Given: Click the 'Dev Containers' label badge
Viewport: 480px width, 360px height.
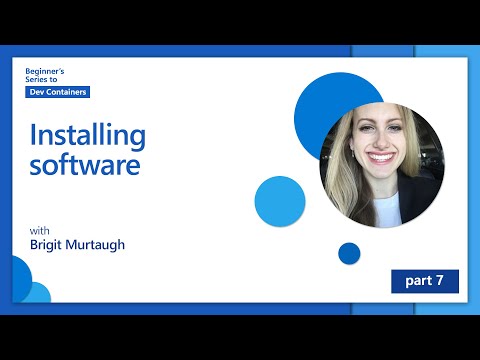Looking at the screenshot, I should (x=58, y=92).
